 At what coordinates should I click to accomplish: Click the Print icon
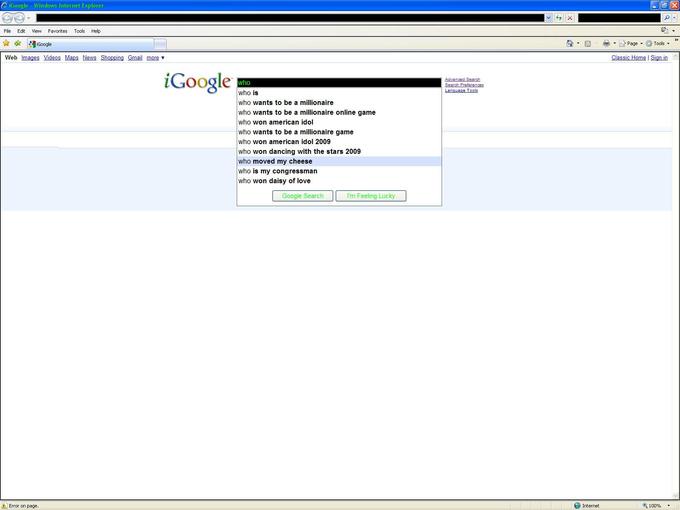click(606, 43)
